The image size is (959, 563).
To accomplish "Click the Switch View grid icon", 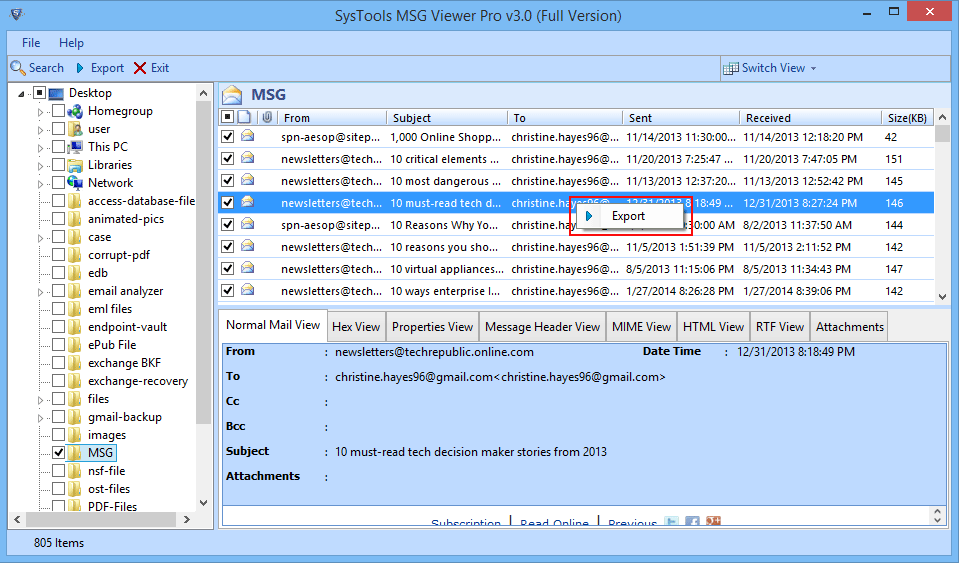I will click(x=730, y=68).
